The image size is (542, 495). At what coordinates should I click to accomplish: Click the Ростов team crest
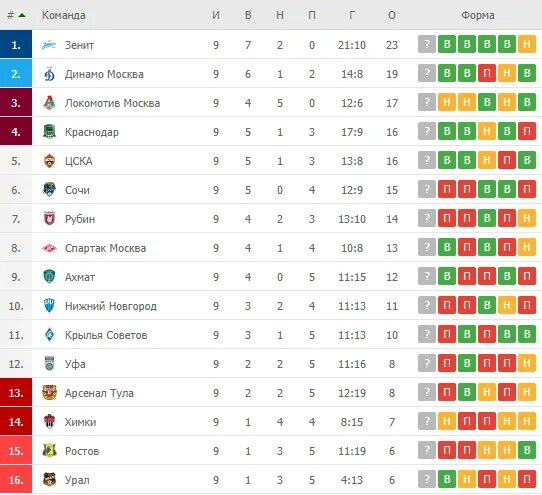point(49,451)
